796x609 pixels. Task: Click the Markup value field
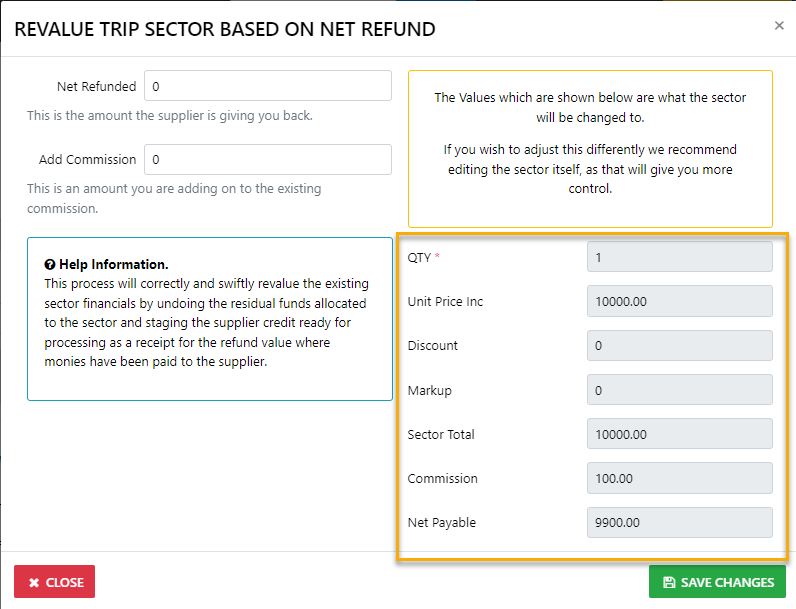(679, 390)
